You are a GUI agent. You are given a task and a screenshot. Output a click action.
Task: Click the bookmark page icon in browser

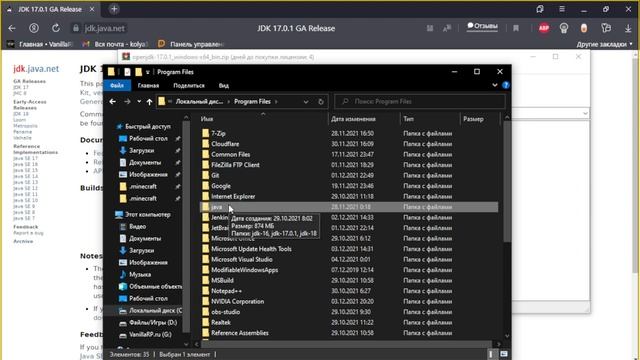[x=516, y=28]
